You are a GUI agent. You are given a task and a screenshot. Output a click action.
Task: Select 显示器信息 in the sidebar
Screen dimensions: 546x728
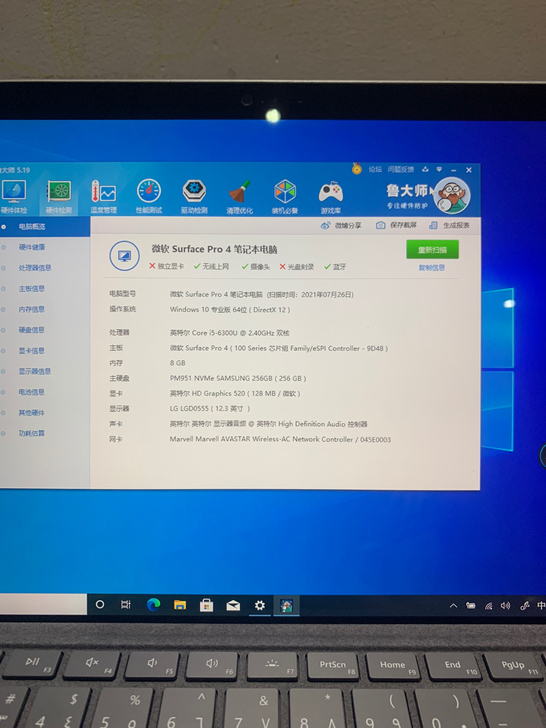coord(35,371)
